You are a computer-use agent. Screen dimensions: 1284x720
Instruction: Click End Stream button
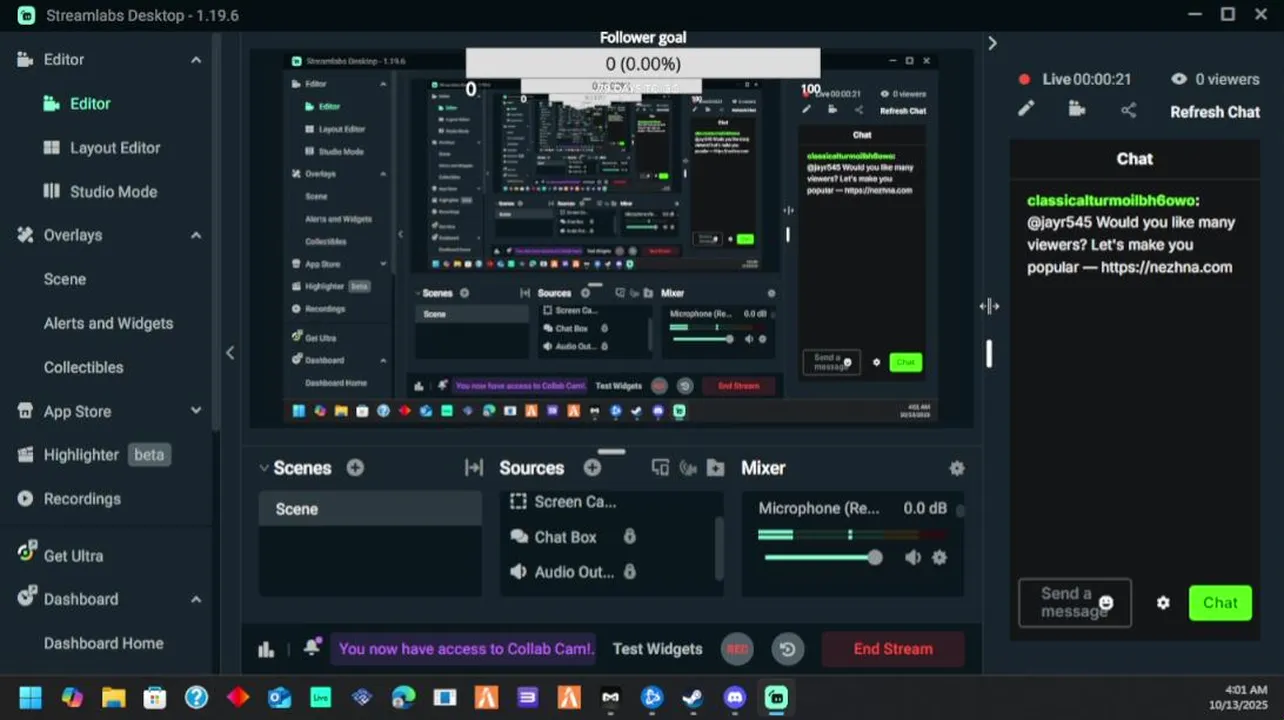click(x=893, y=649)
